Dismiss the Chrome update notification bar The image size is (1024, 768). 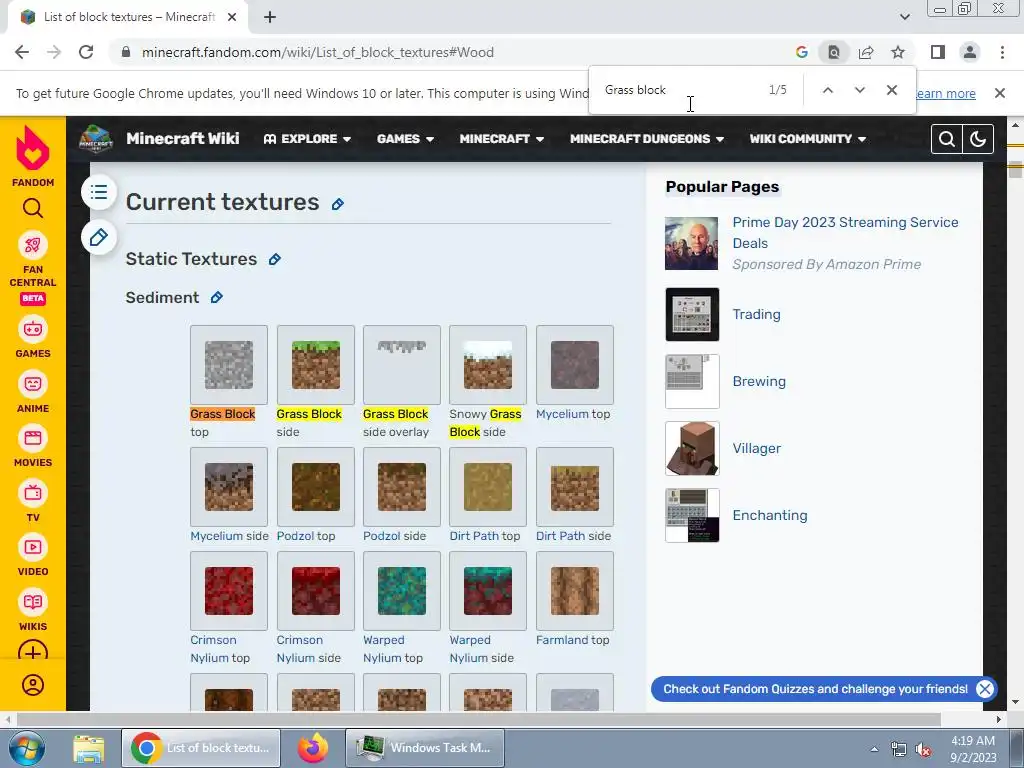999,93
